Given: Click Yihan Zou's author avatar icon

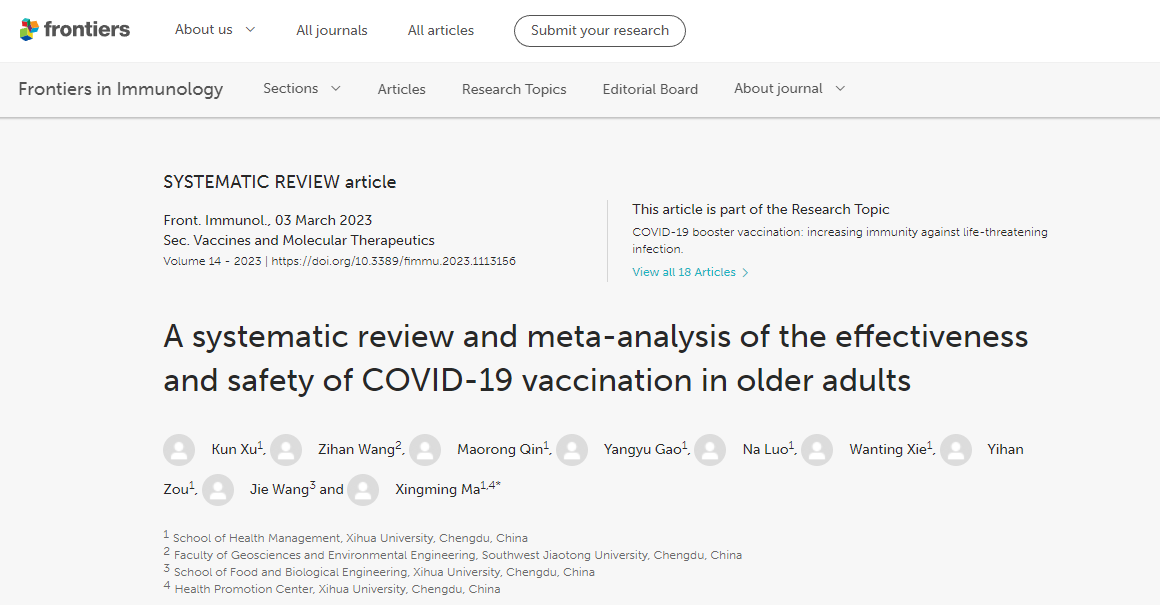Looking at the screenshot, I should click(x=956, y=450).
